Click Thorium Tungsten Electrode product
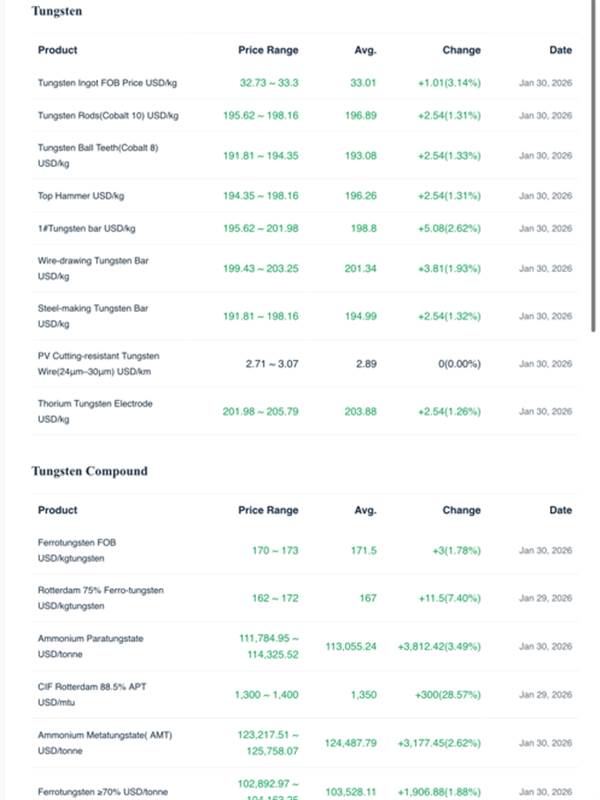This screenshot has width=600, height=800. coord(95,411)
